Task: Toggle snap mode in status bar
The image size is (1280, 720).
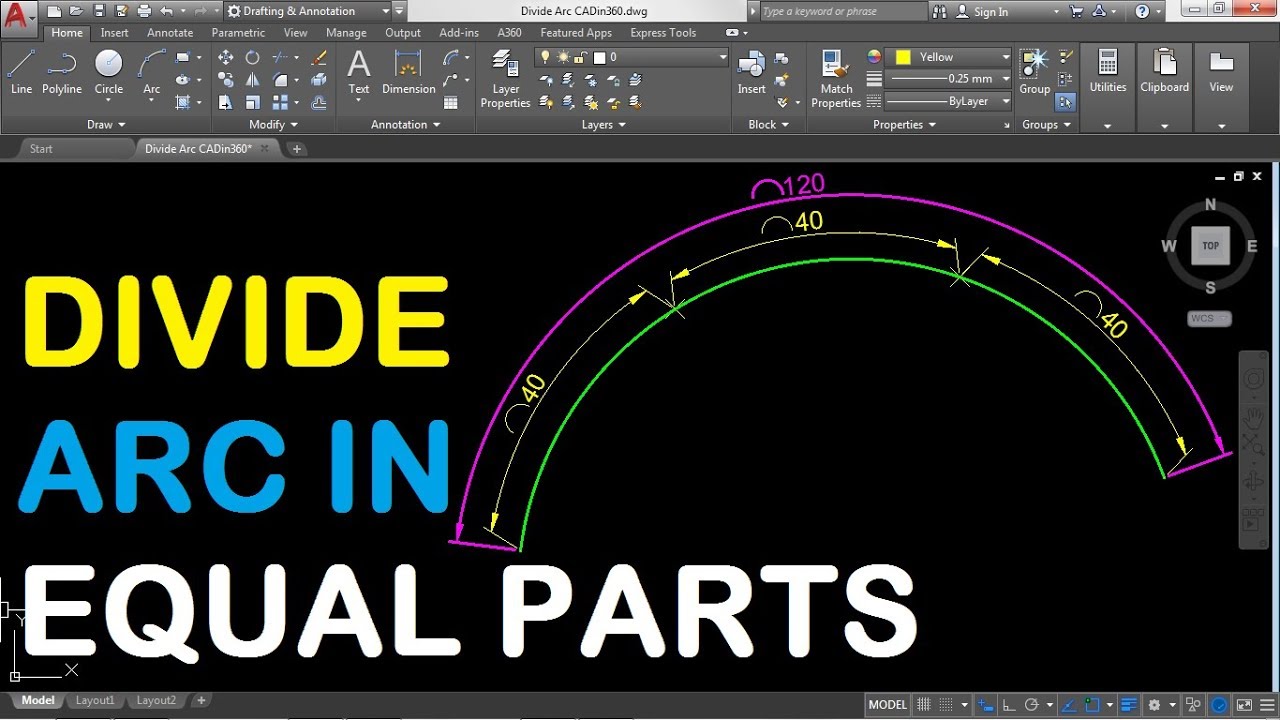Action: click(946, 704)
